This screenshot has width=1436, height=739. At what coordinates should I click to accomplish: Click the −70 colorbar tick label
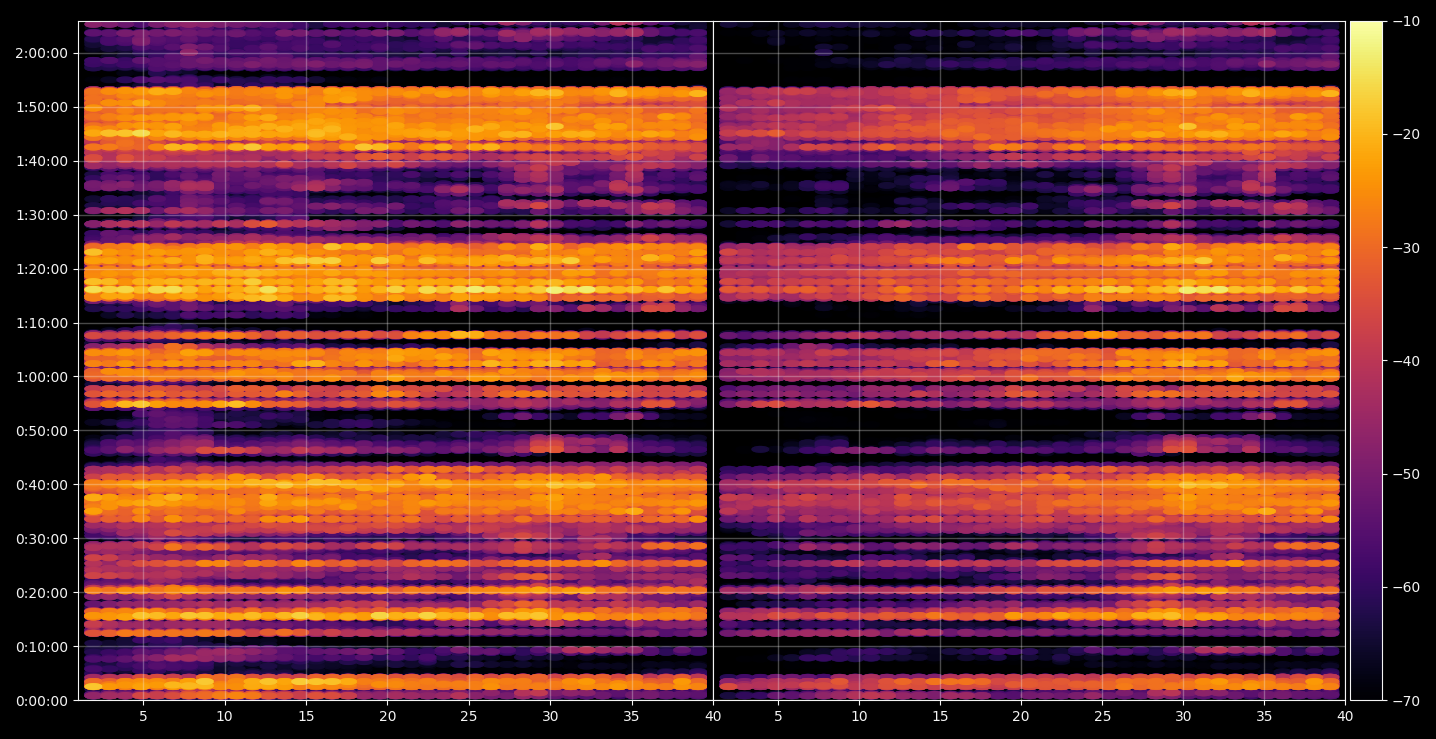click(x=1405, y=701)
